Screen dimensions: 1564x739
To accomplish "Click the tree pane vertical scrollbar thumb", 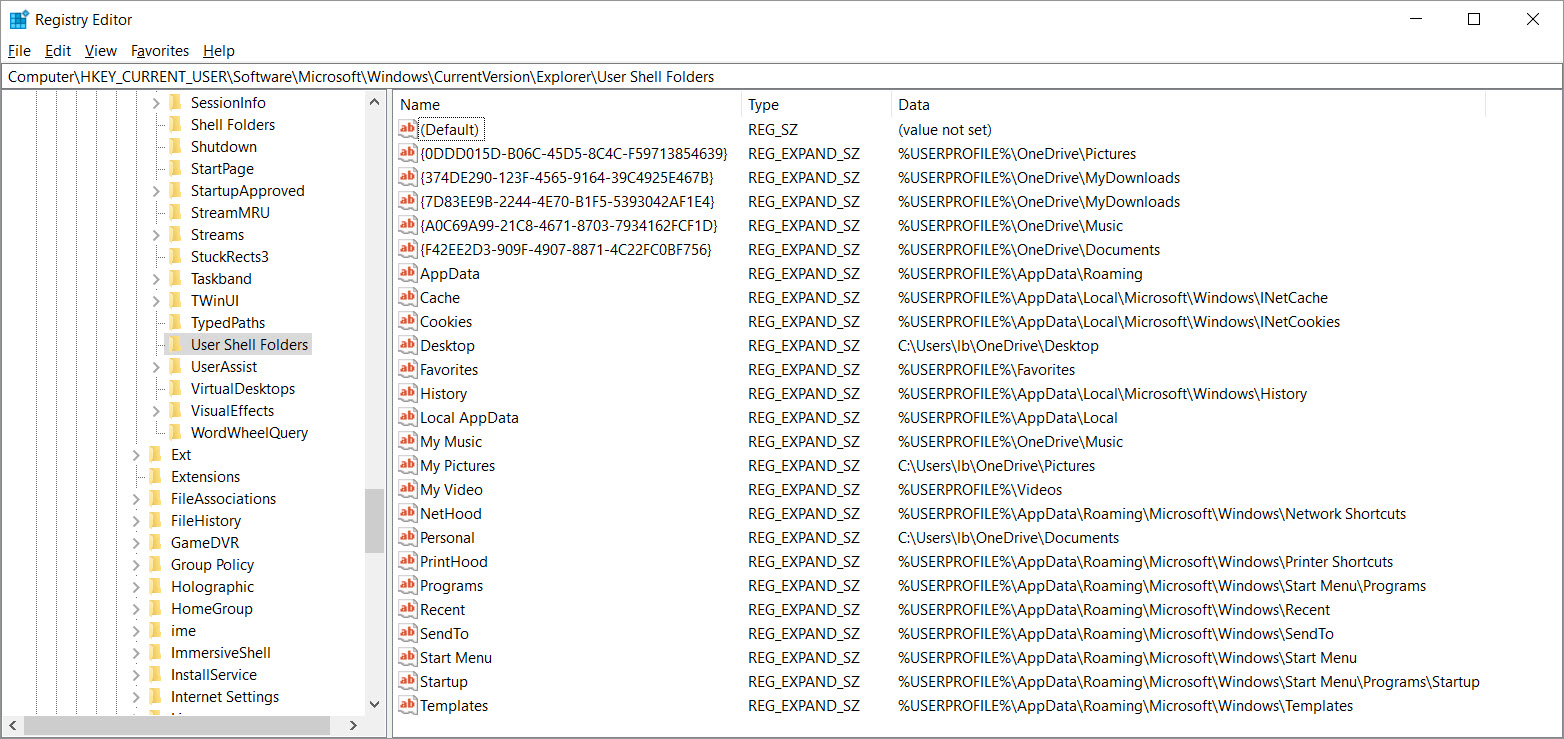I will tap(374, 520).
